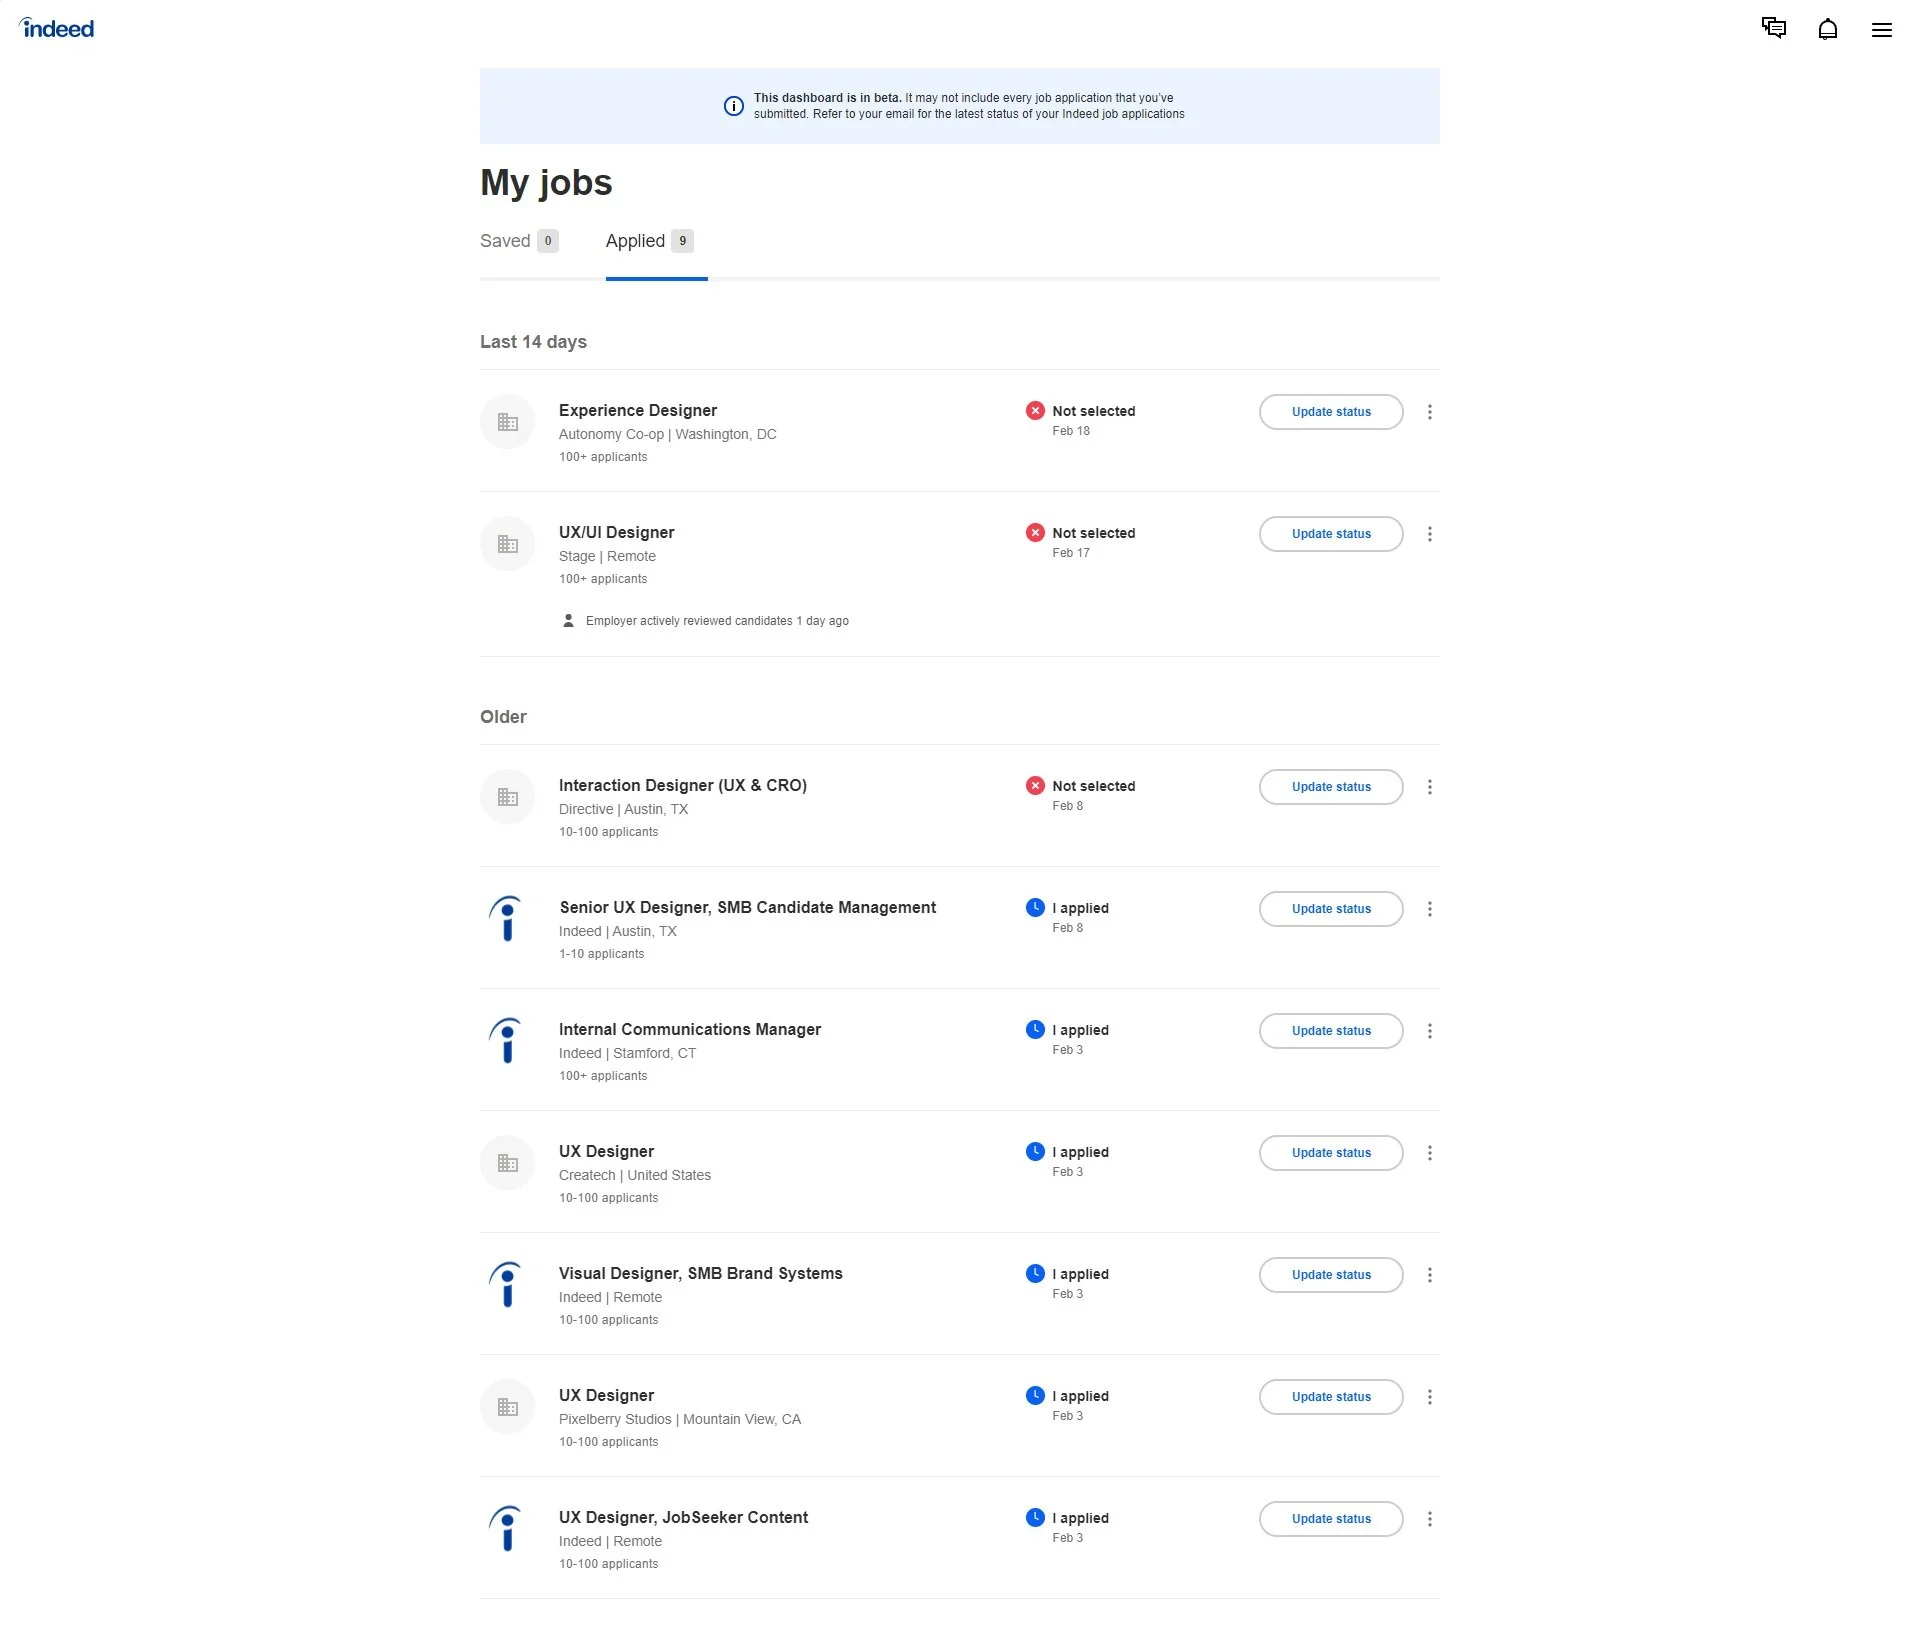The height and width of the screenshot is (1638, 1920).
Task: Open the messages icon in header
Action: tap(1774, 28)
